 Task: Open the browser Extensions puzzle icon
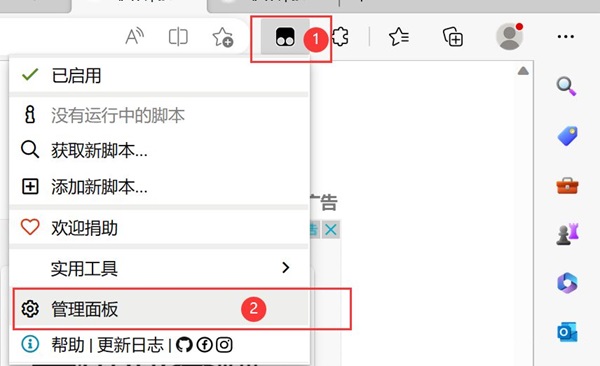(x=340, y=37)
